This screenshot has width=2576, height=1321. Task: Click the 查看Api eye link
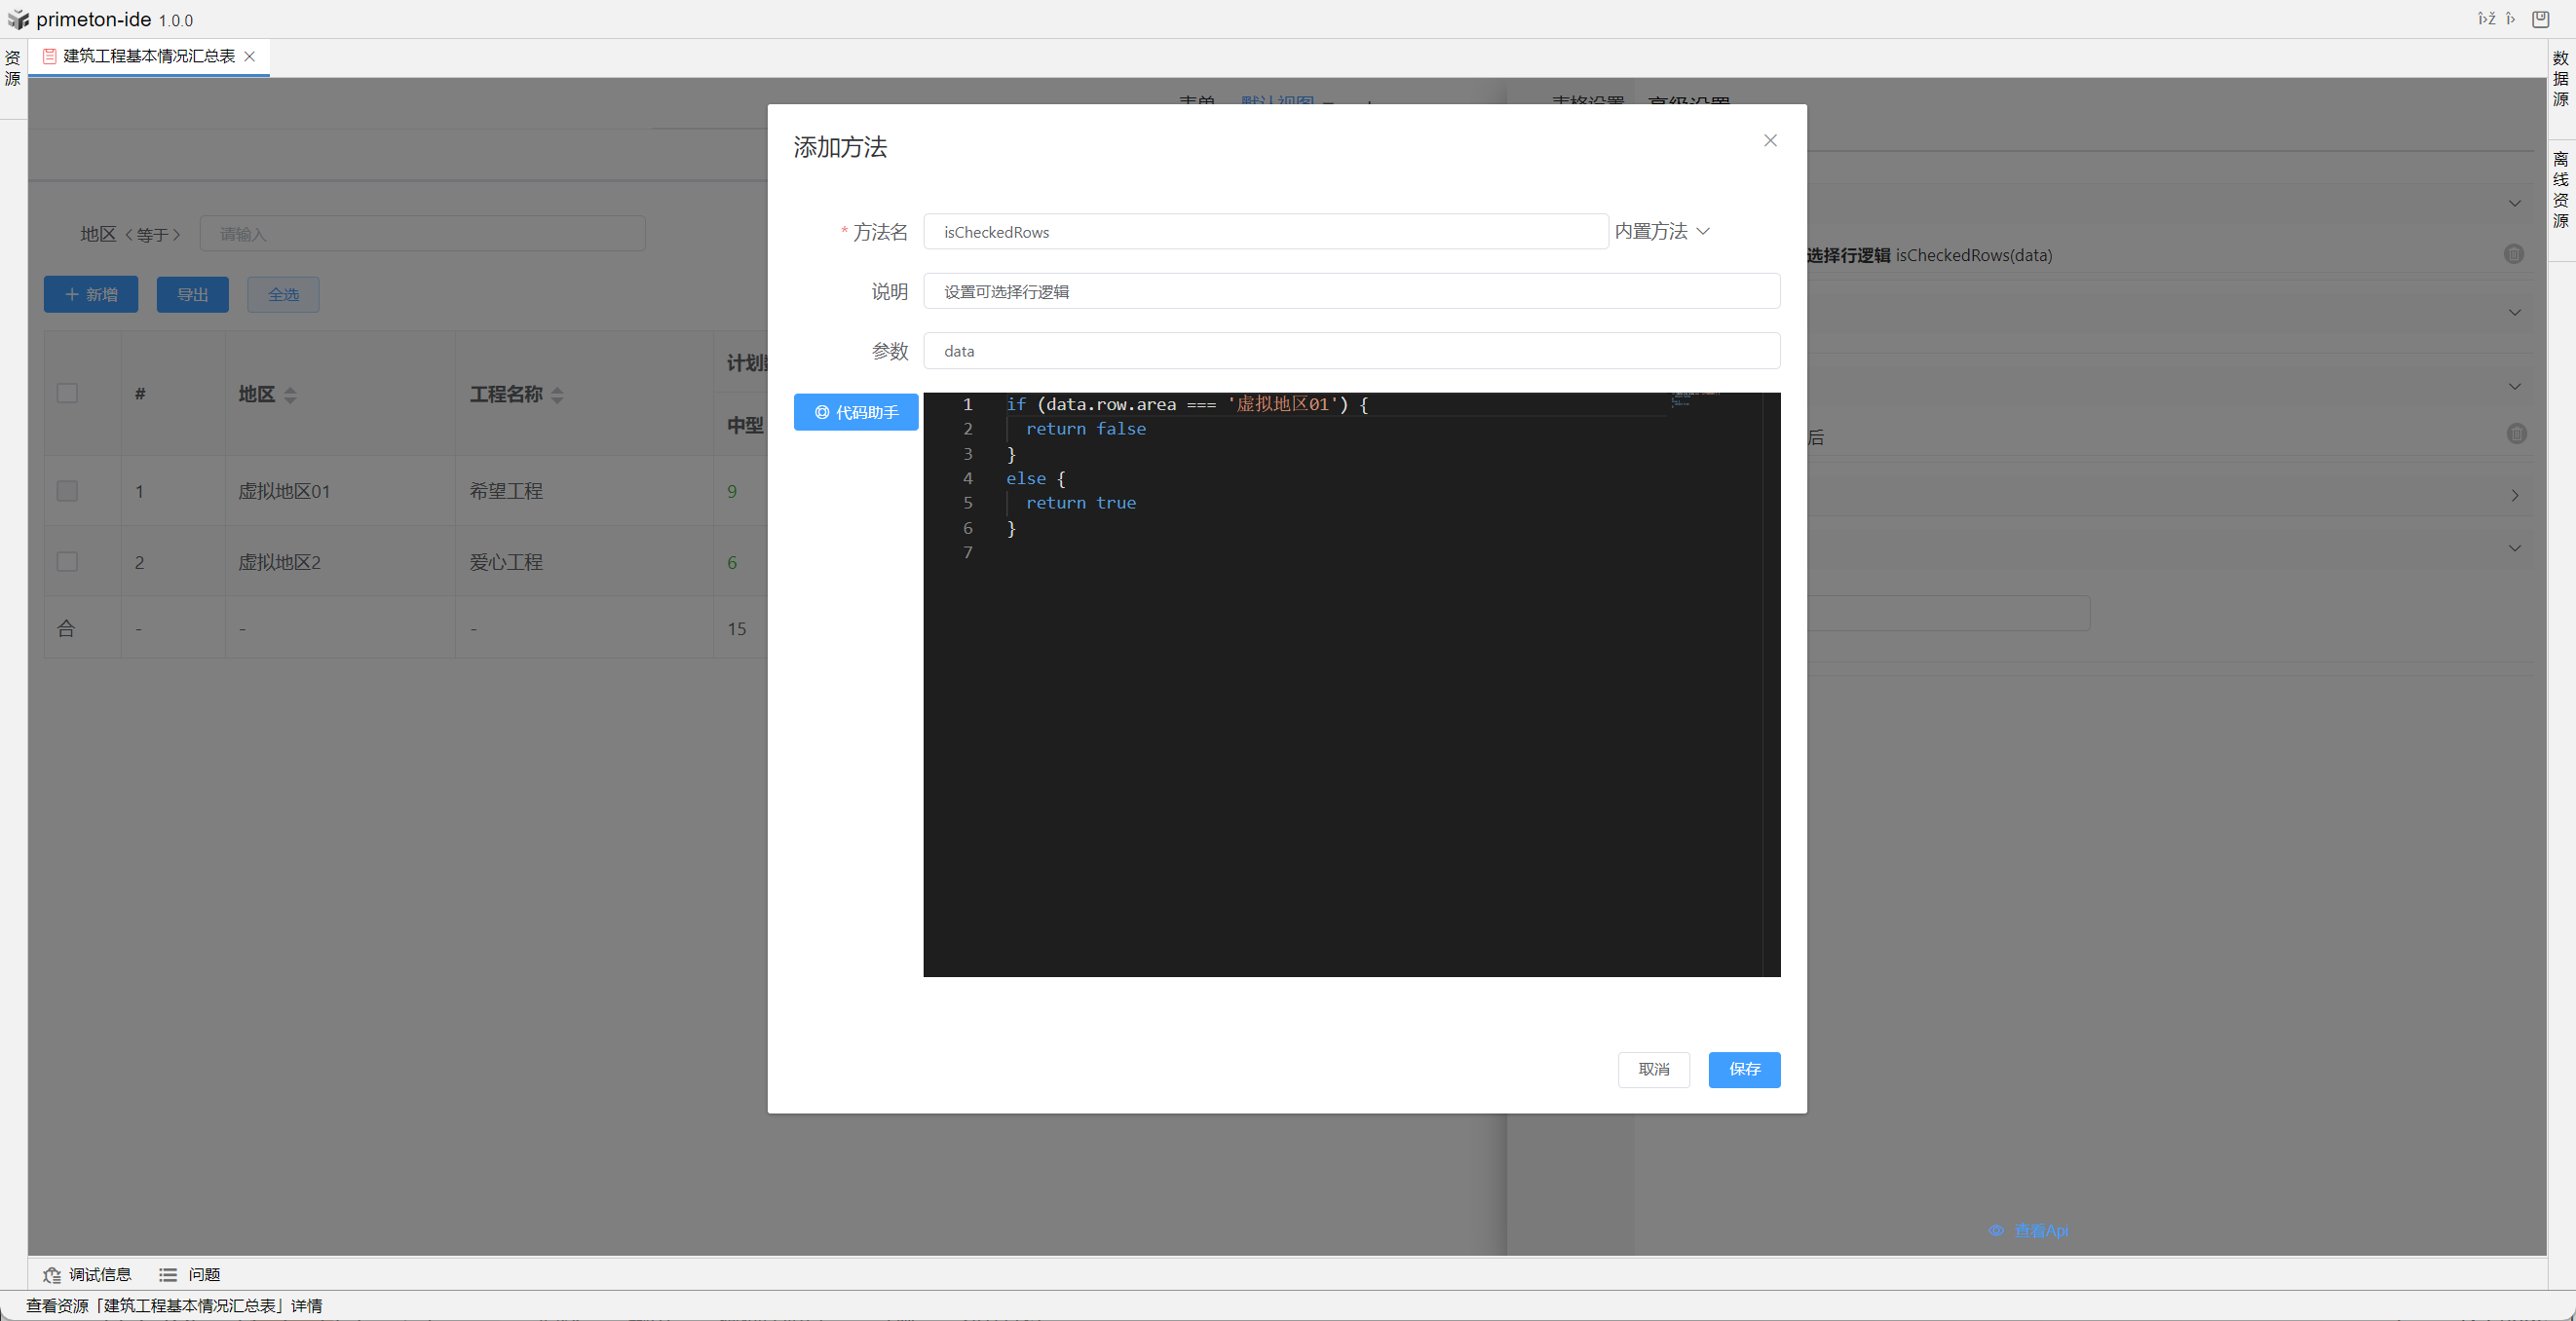point(2028,1231)
